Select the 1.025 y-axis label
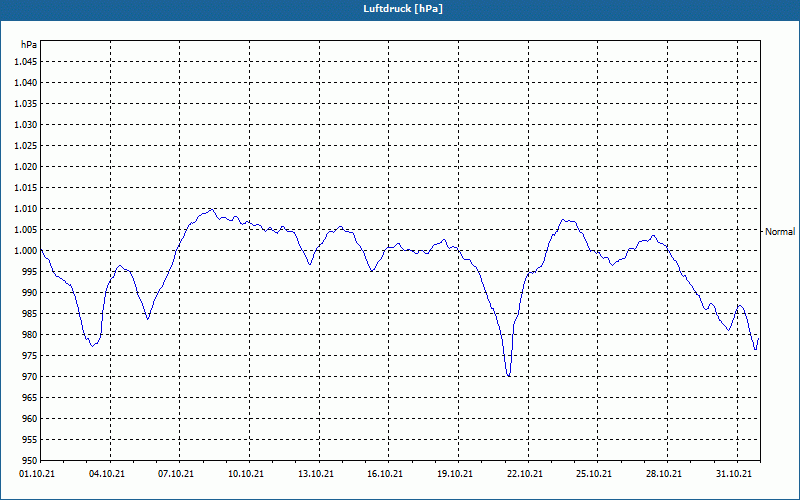This screenshot has height=500, width=800. click(27, 145)
